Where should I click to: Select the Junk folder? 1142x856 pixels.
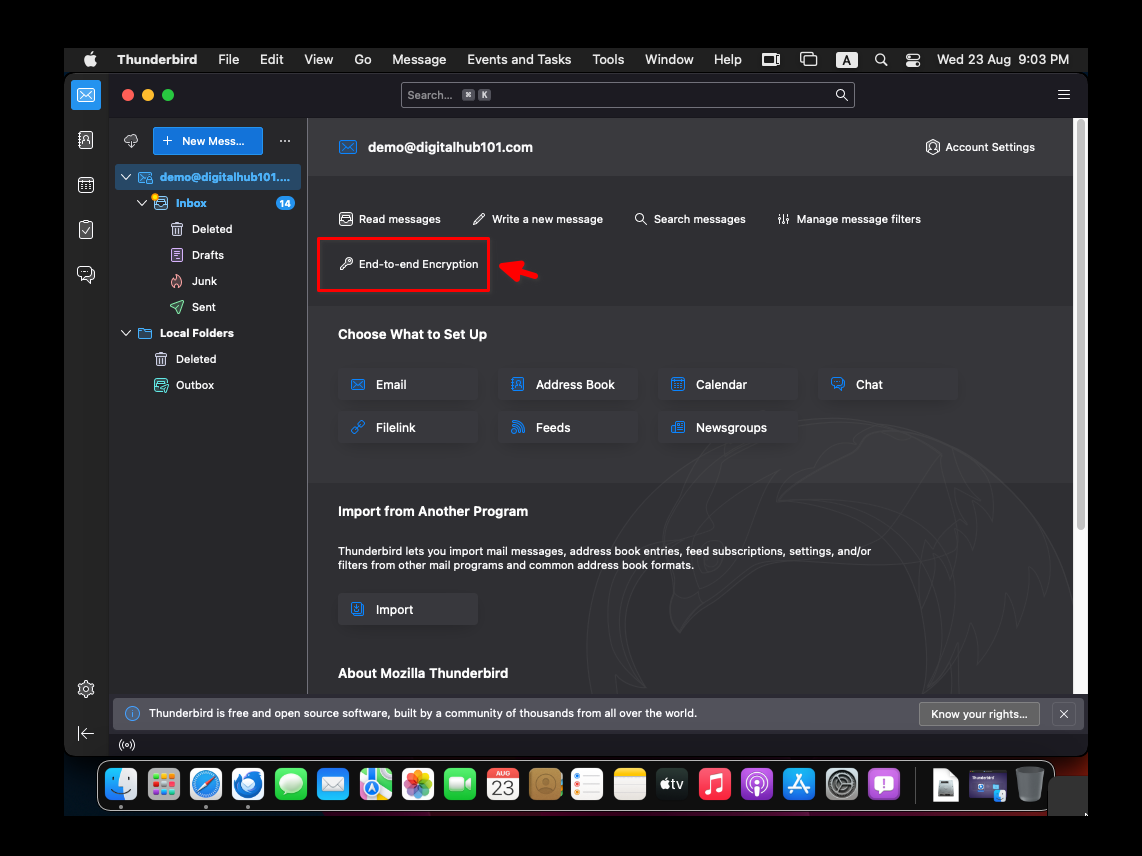tap(208, 281)
